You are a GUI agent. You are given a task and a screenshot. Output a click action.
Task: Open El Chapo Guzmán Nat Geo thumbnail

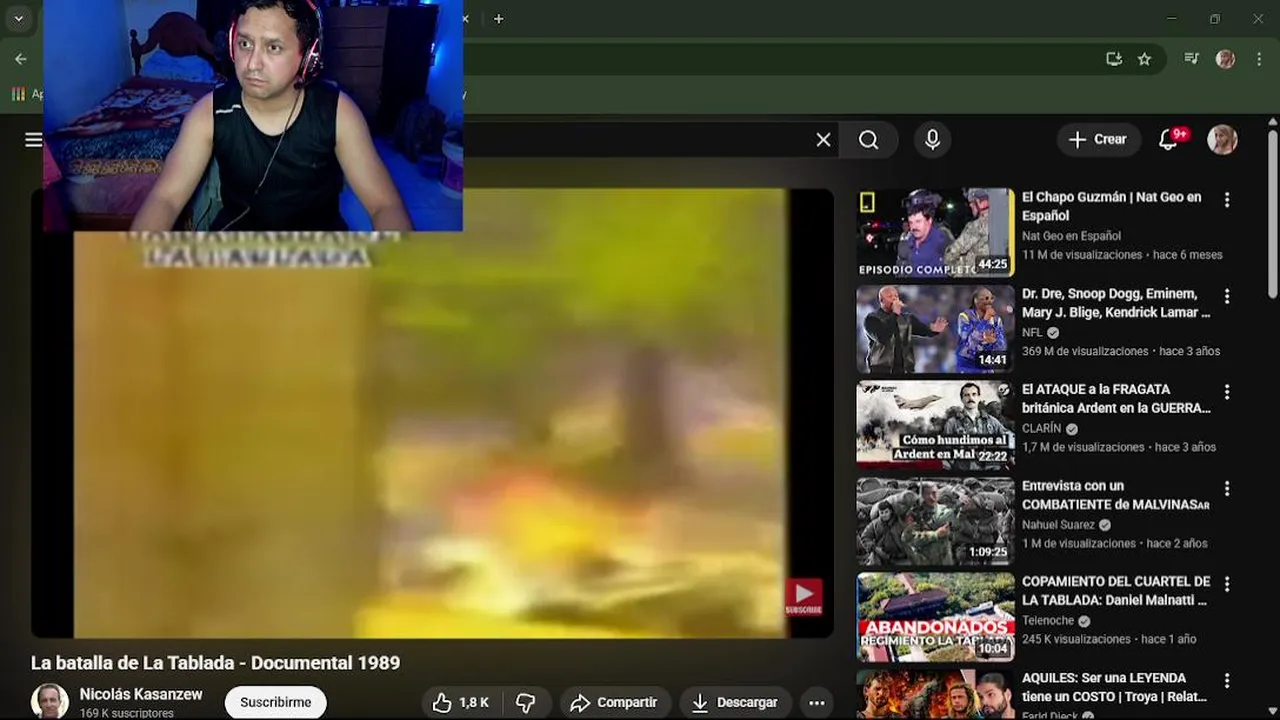tap(935, 233)
